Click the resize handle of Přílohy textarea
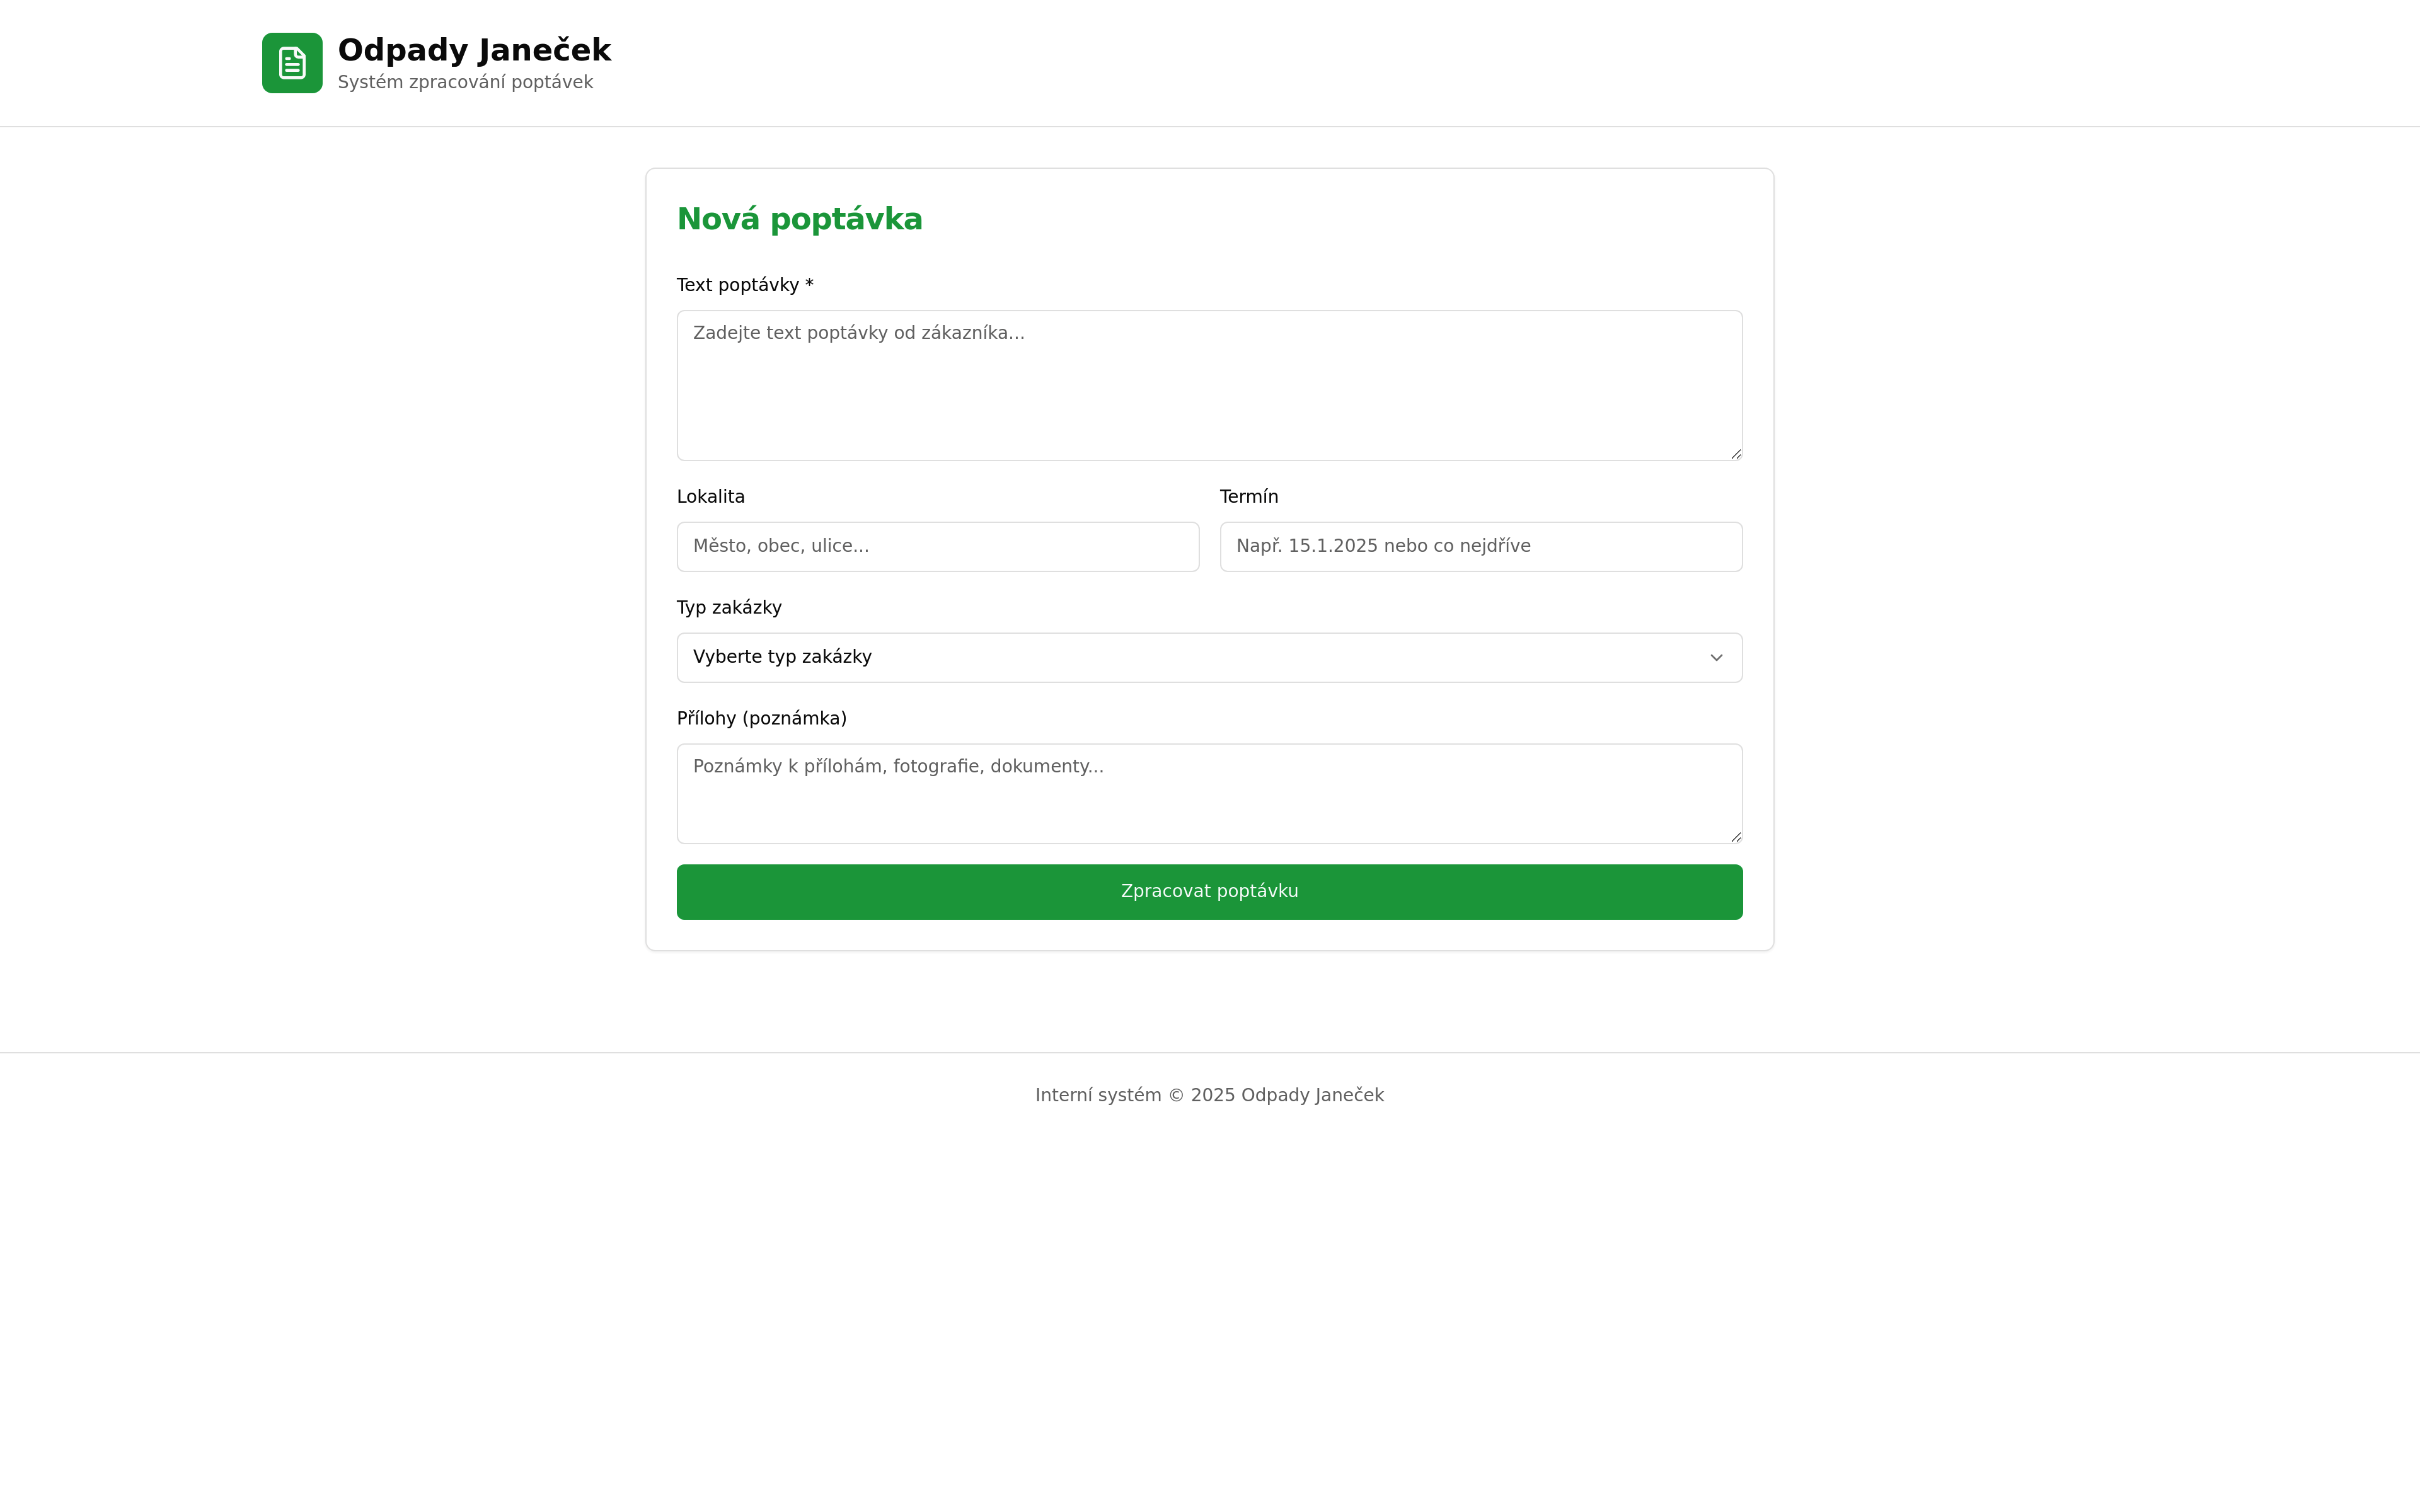Viewport: 2420px width, 1512px height. coord(1736,837)
